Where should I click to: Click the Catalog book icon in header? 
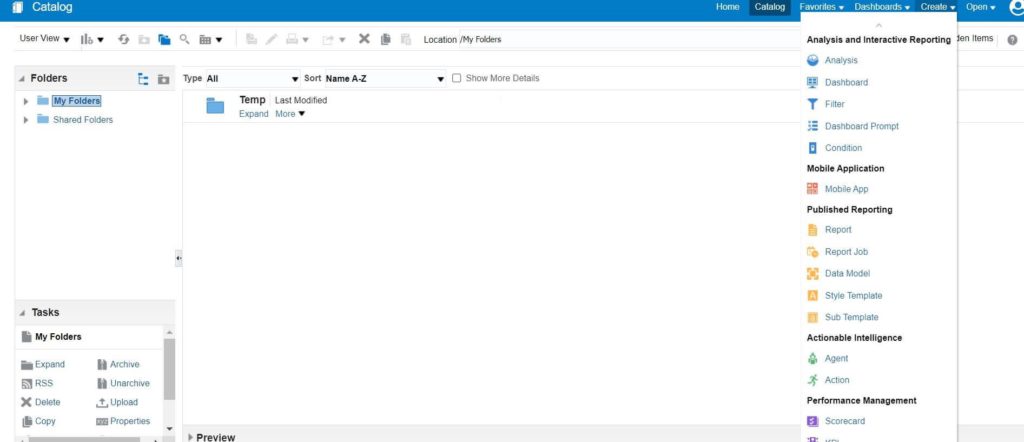click(18, 8)
